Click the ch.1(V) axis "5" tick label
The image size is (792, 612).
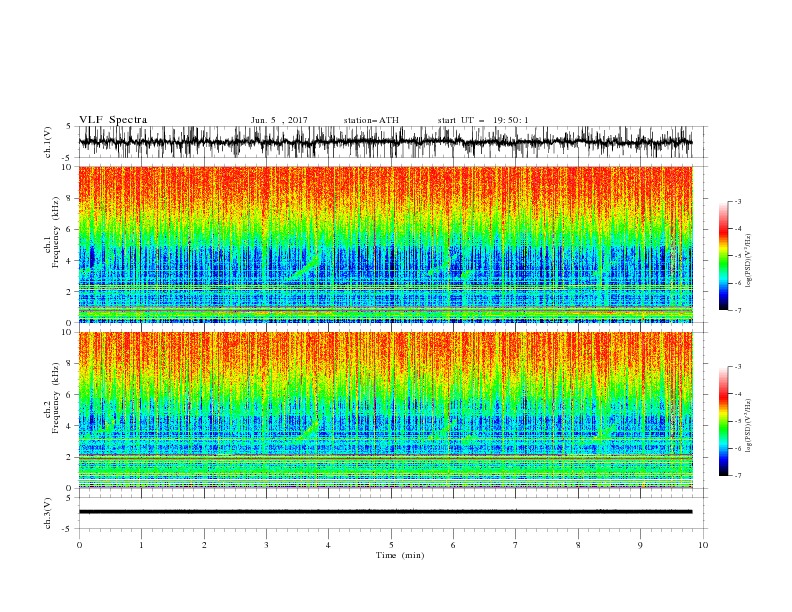click(69, 127)
